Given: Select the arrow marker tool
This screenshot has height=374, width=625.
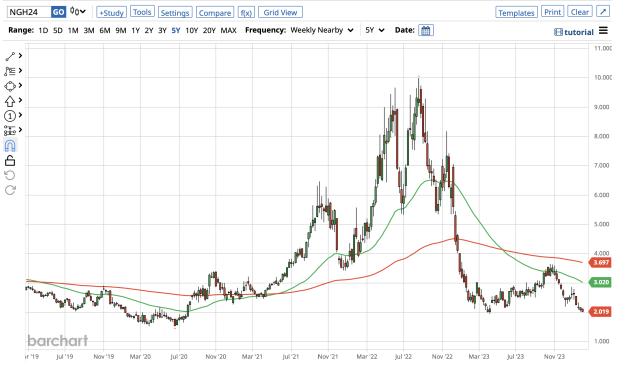Looking at the screenshot, I should 10,101.
